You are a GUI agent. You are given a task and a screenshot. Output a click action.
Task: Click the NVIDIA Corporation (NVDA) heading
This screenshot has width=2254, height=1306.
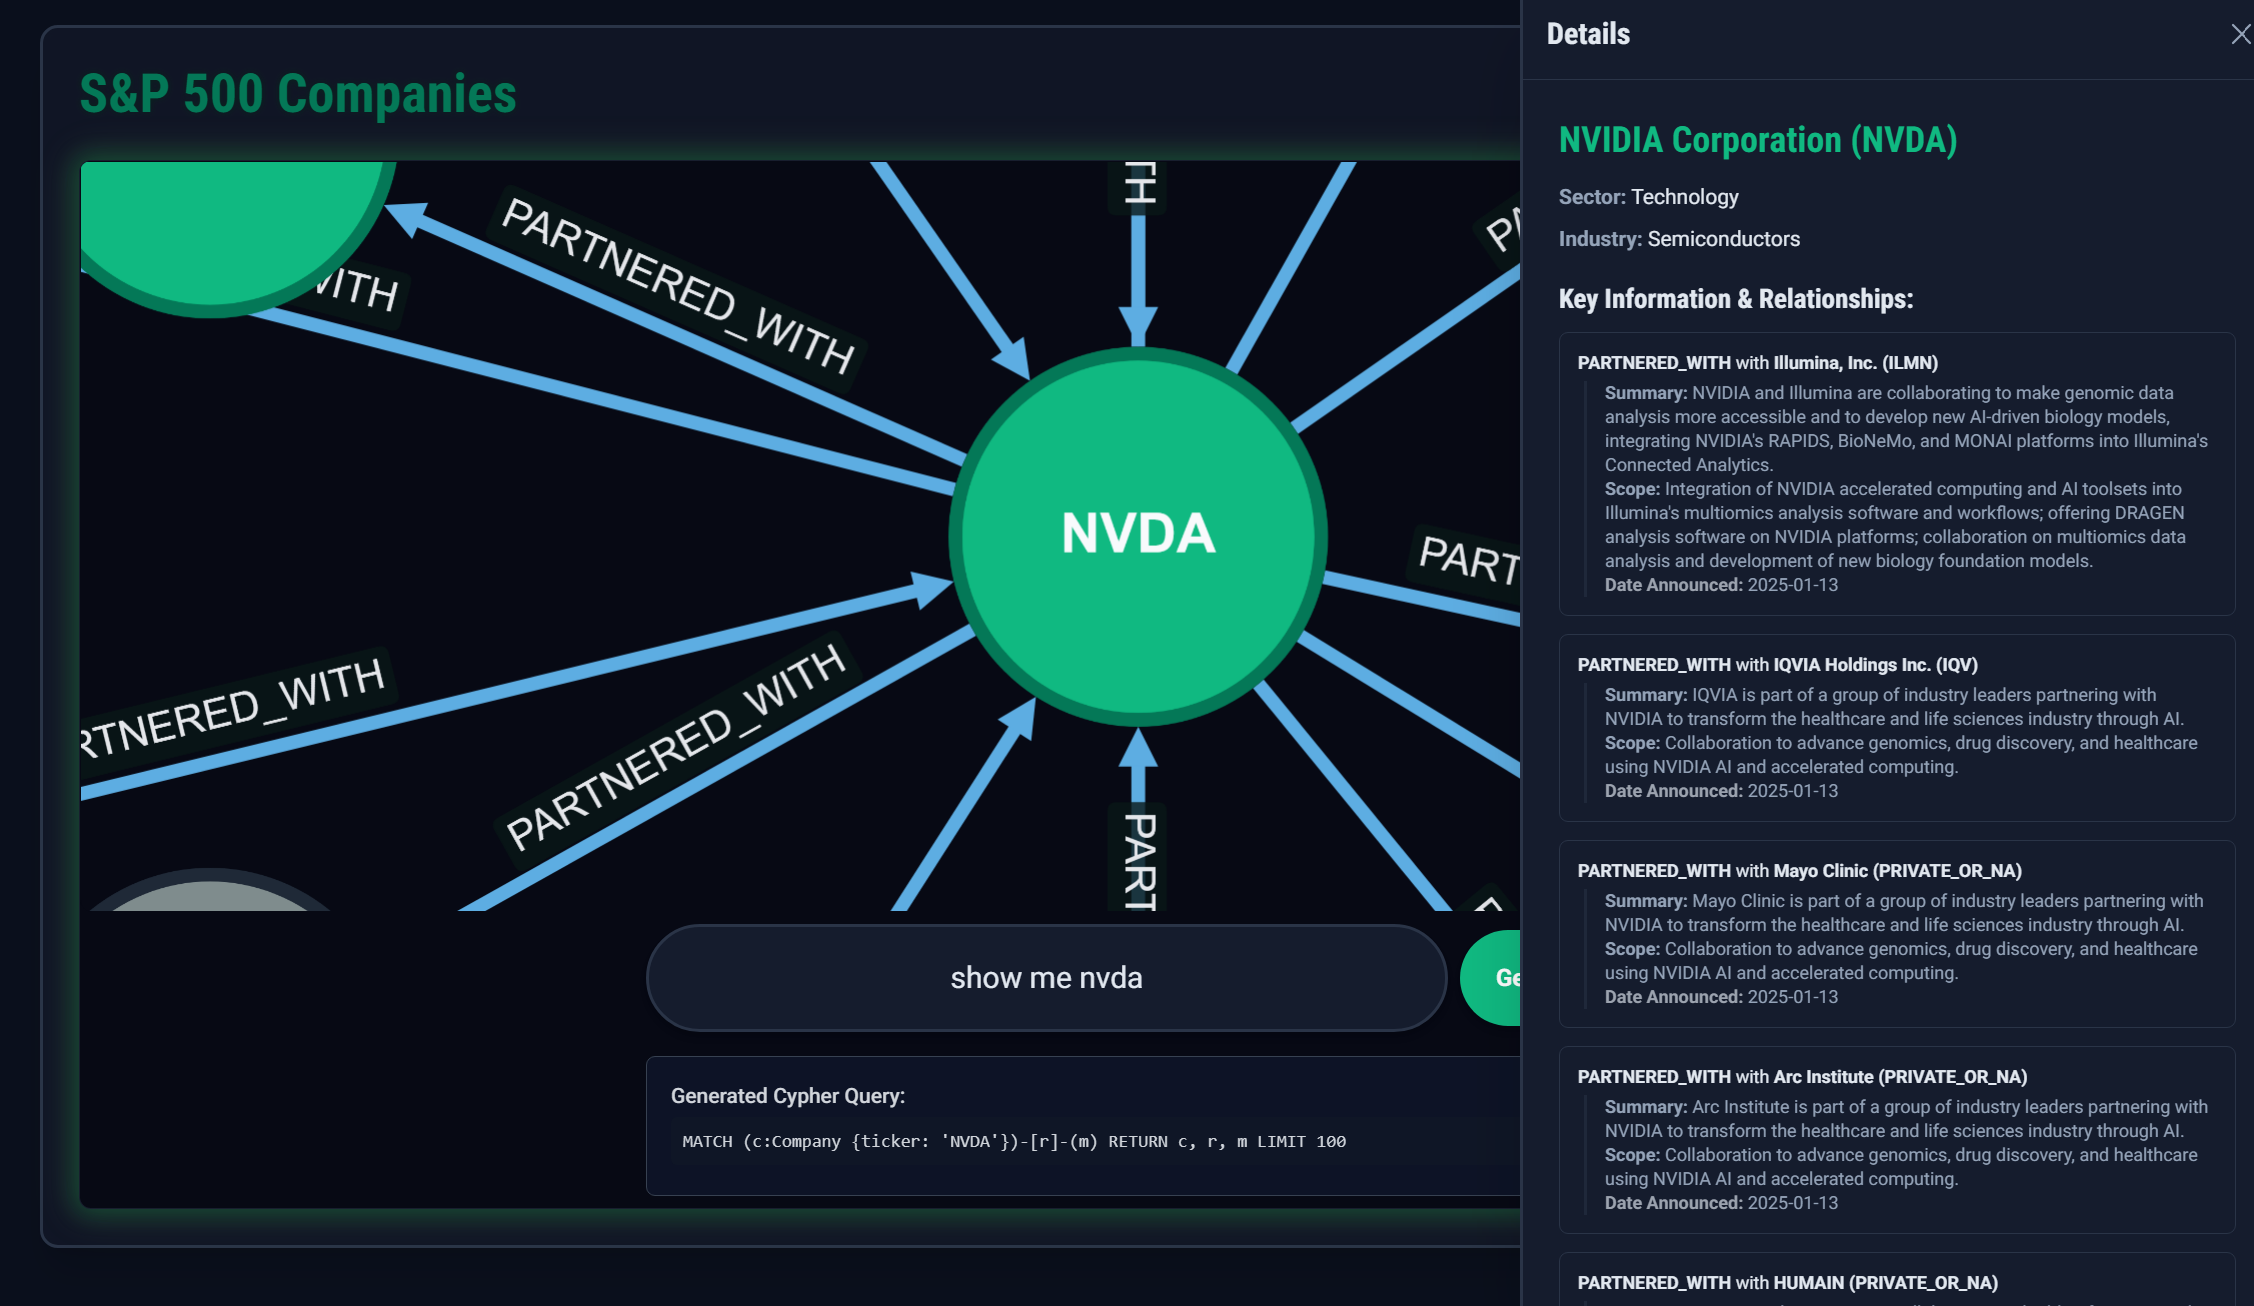click(x=1757, y=140)
